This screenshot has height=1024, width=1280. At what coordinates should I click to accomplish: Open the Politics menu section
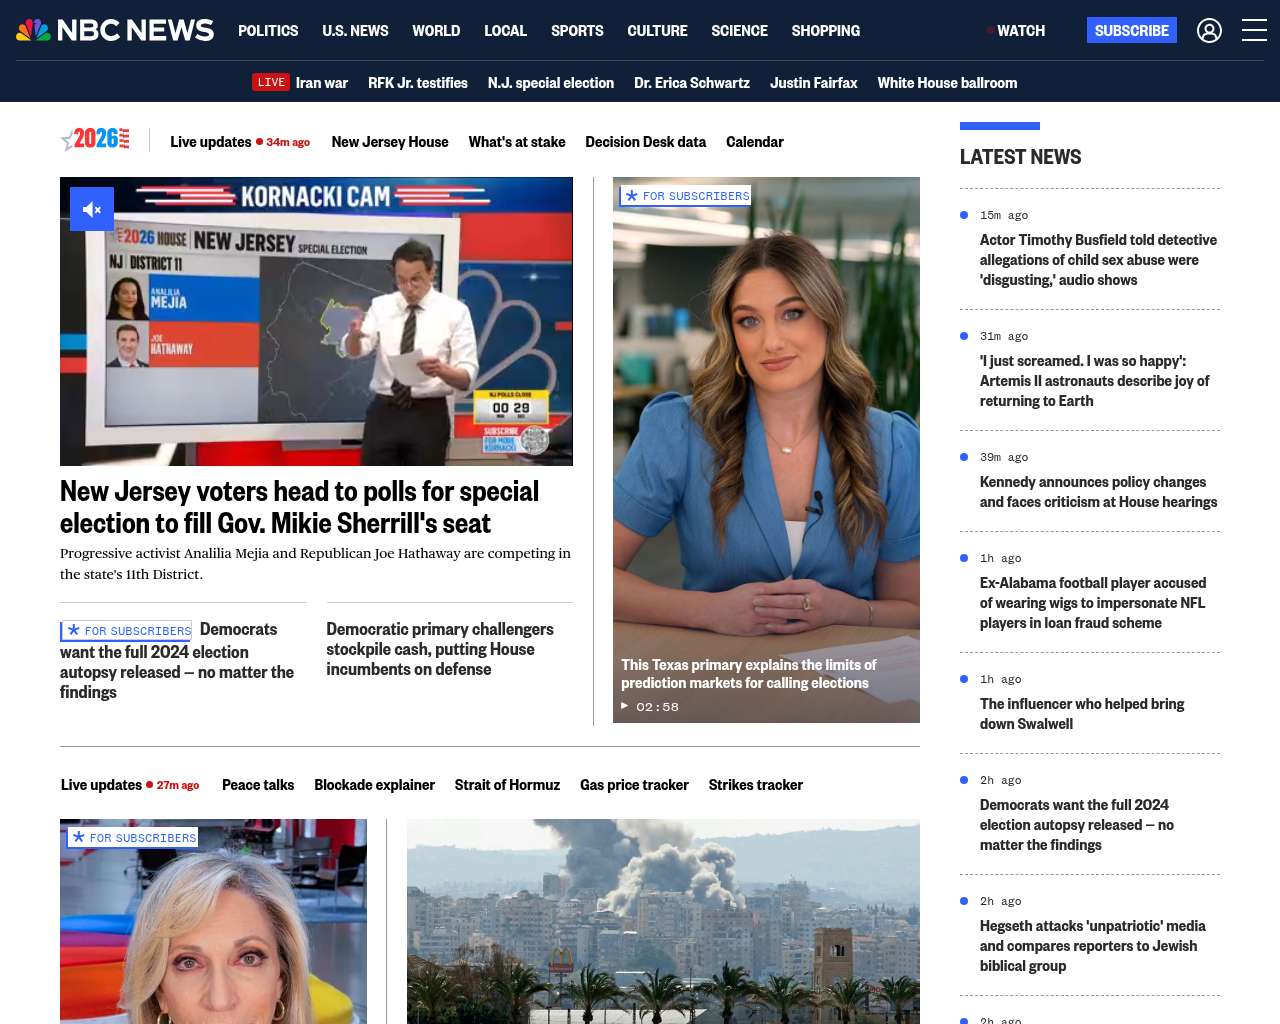tap(268, 31)
